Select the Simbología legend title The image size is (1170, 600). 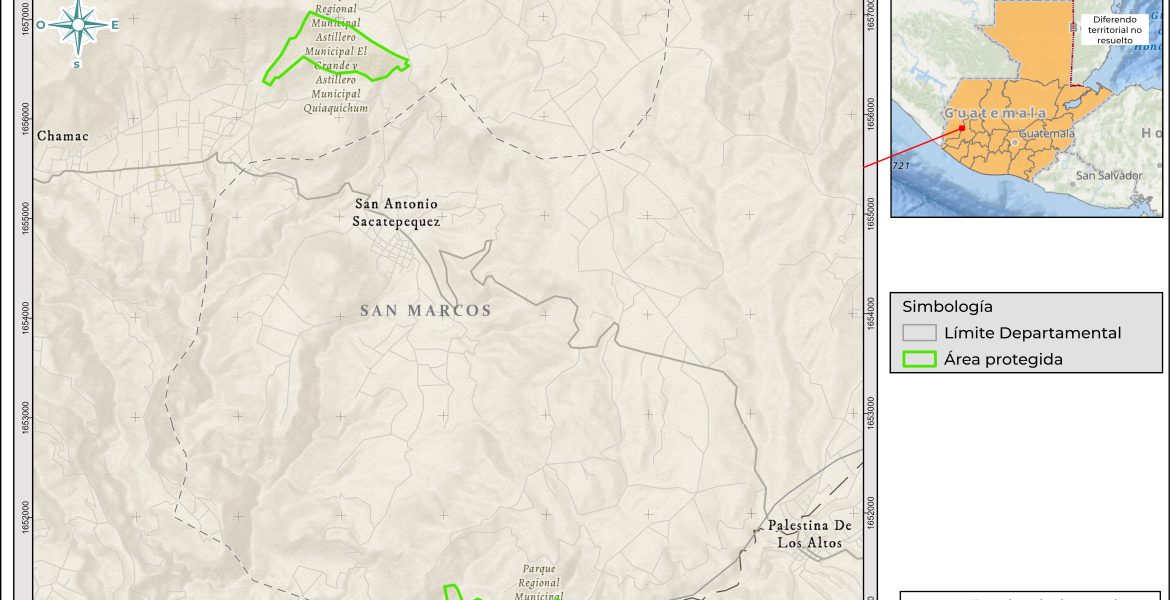(x=948, y=307)
